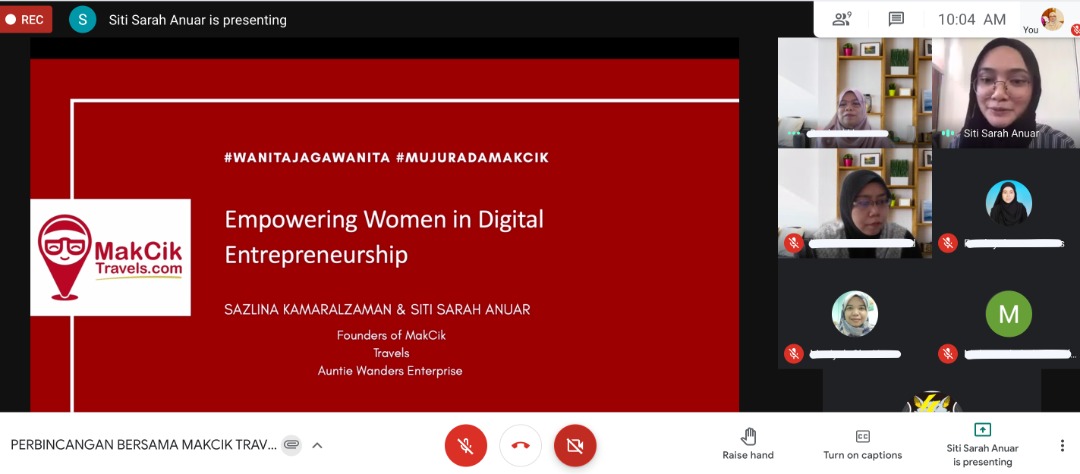Select the green M participant avatar tile
The image size is (1080, 474).
(x=1008, y=315)
